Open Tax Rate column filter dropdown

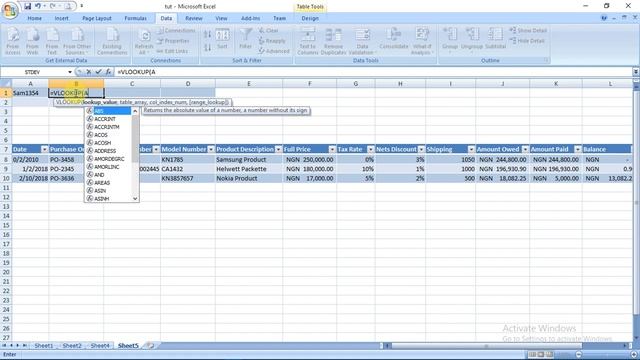pyautogui.click(x=371, y=149)
